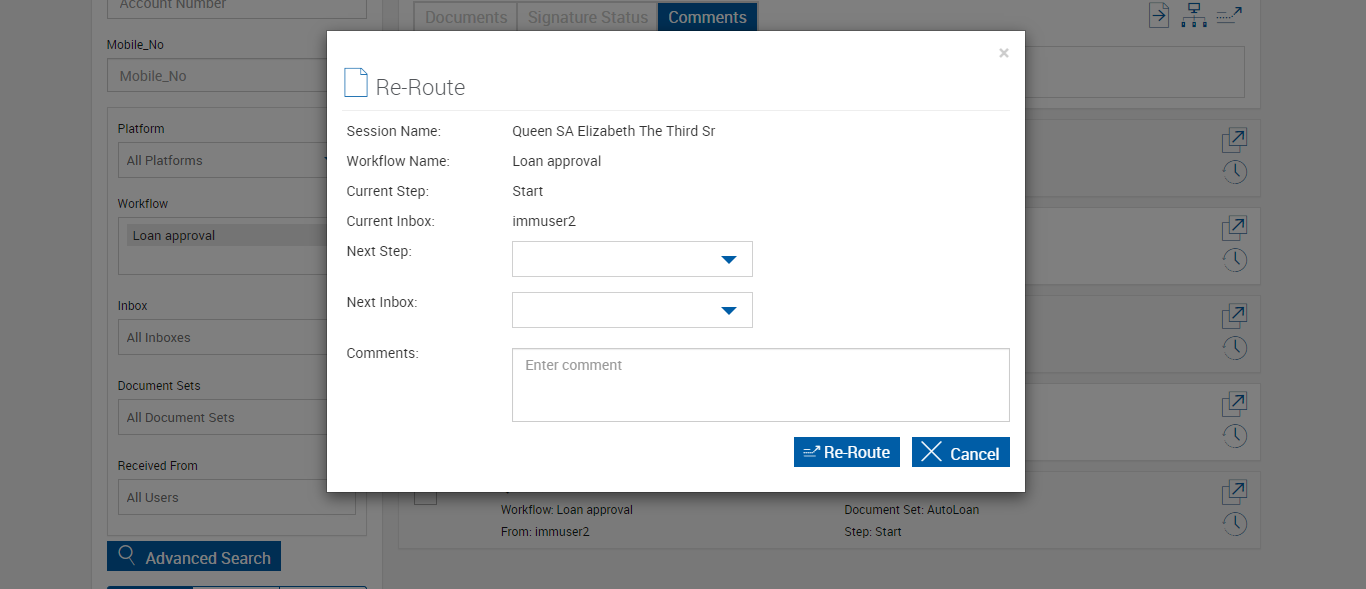Expand the Next Step dropdown
The image size is (1366, 589).
[632, 259]
